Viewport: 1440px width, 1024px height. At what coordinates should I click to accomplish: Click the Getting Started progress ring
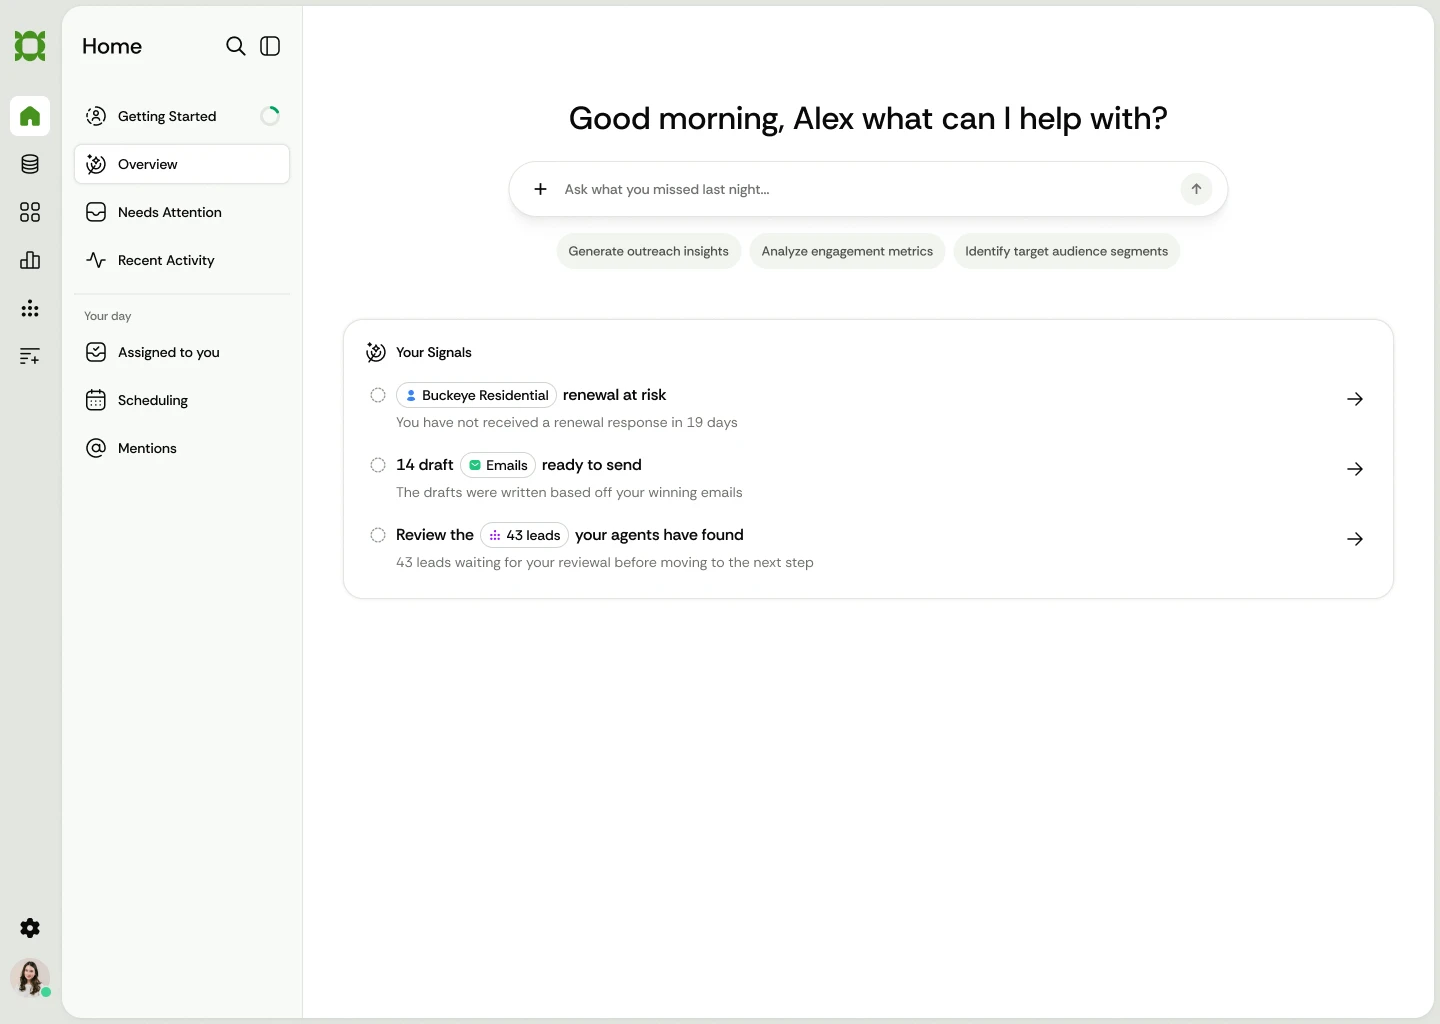pyautogui.click(x=270, y=116)
